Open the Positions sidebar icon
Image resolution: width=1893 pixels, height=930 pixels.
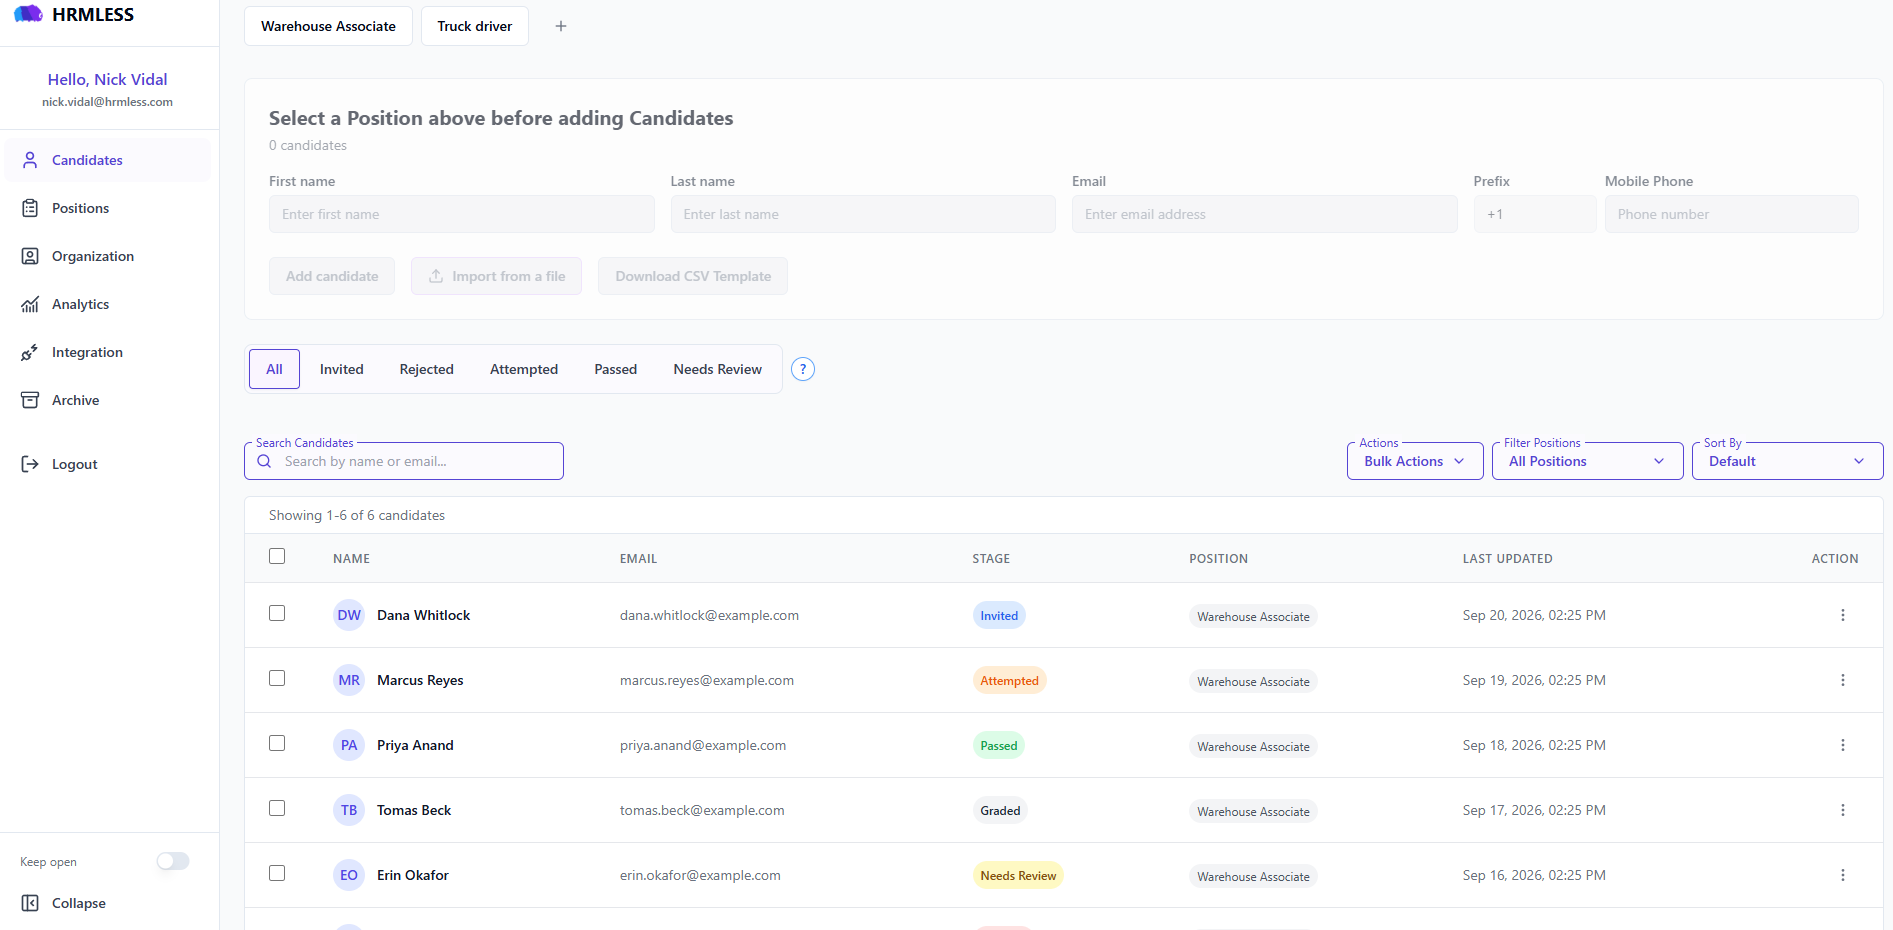(30, 208)
